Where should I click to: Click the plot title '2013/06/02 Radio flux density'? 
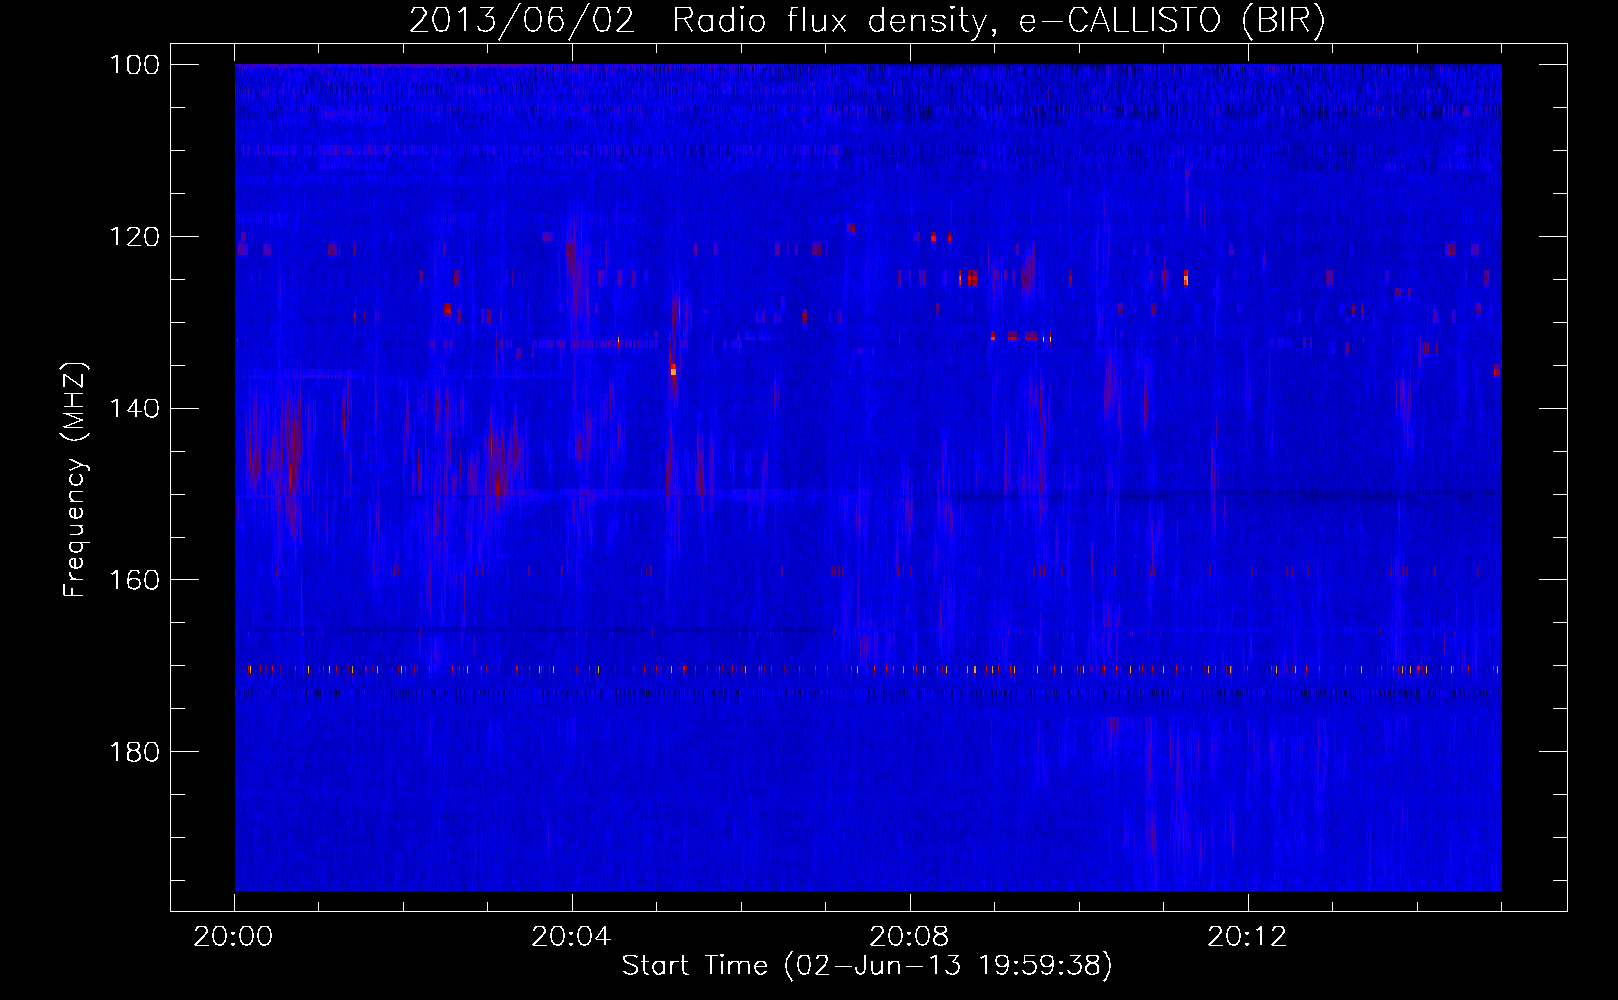(x=867, y=21)
